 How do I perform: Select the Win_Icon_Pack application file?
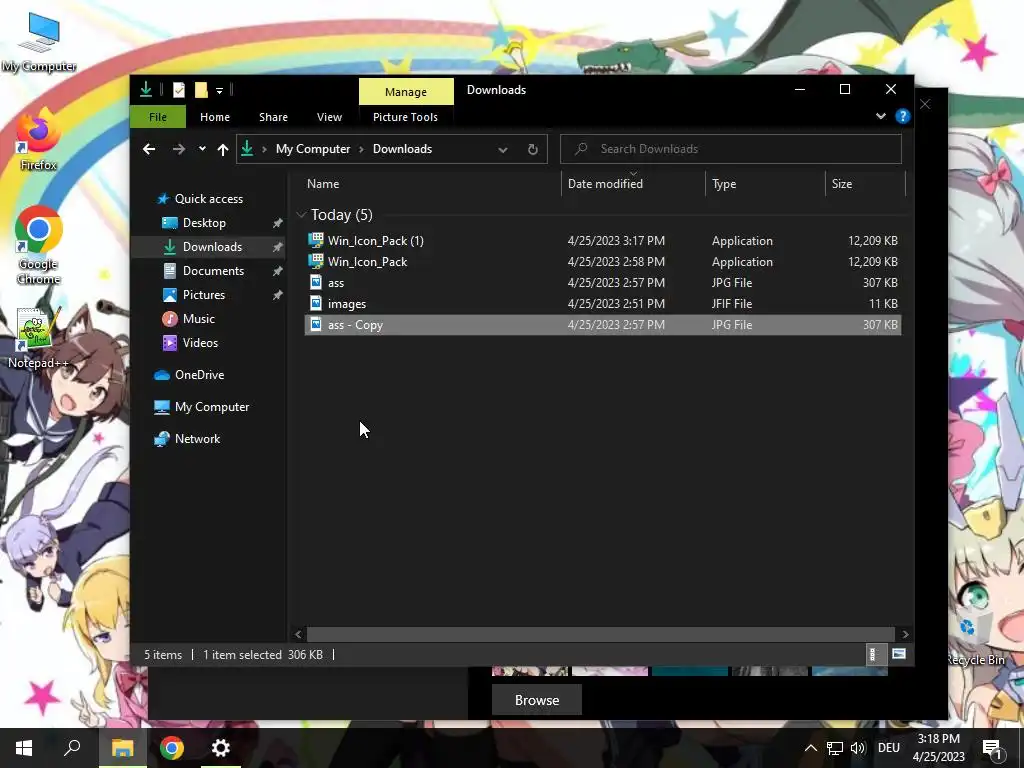click(x=602, y=262)
